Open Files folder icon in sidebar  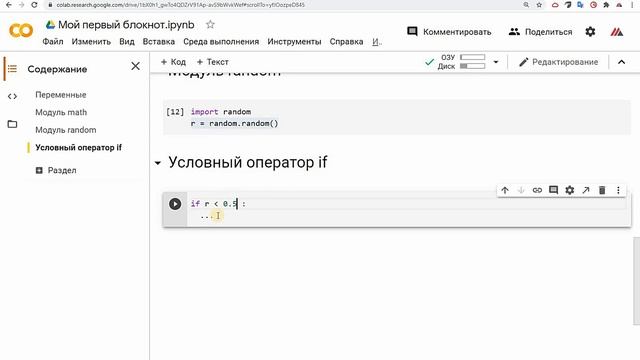click(x=12, y=124)
